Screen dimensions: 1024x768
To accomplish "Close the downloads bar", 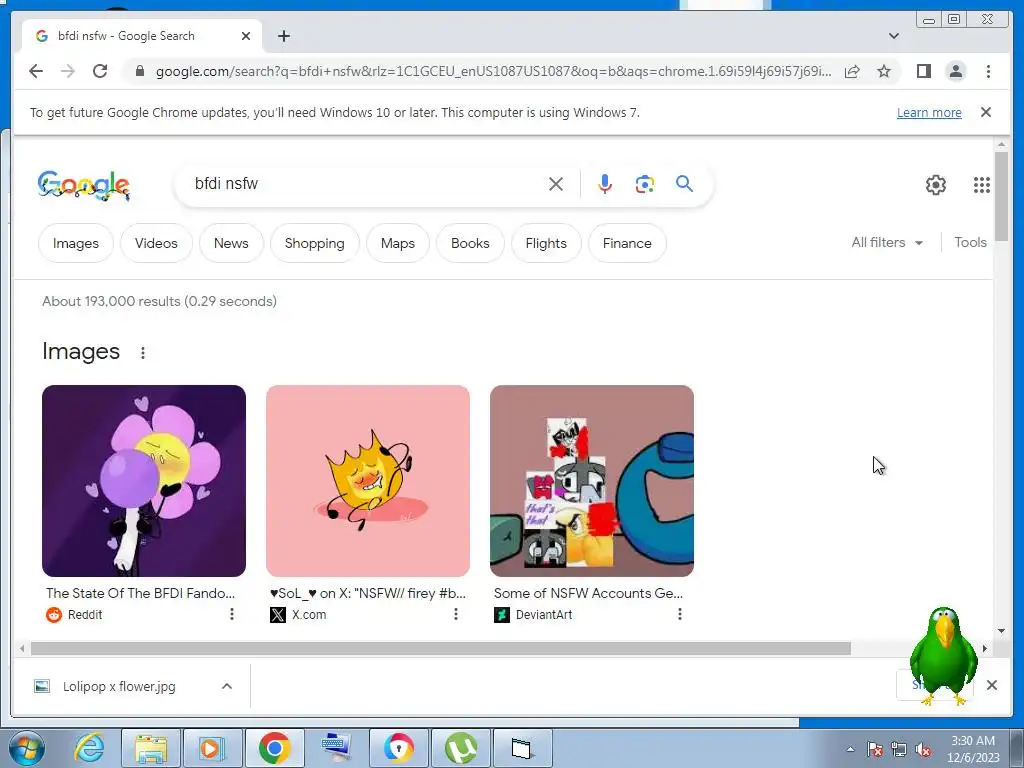I will coord(992,685).
